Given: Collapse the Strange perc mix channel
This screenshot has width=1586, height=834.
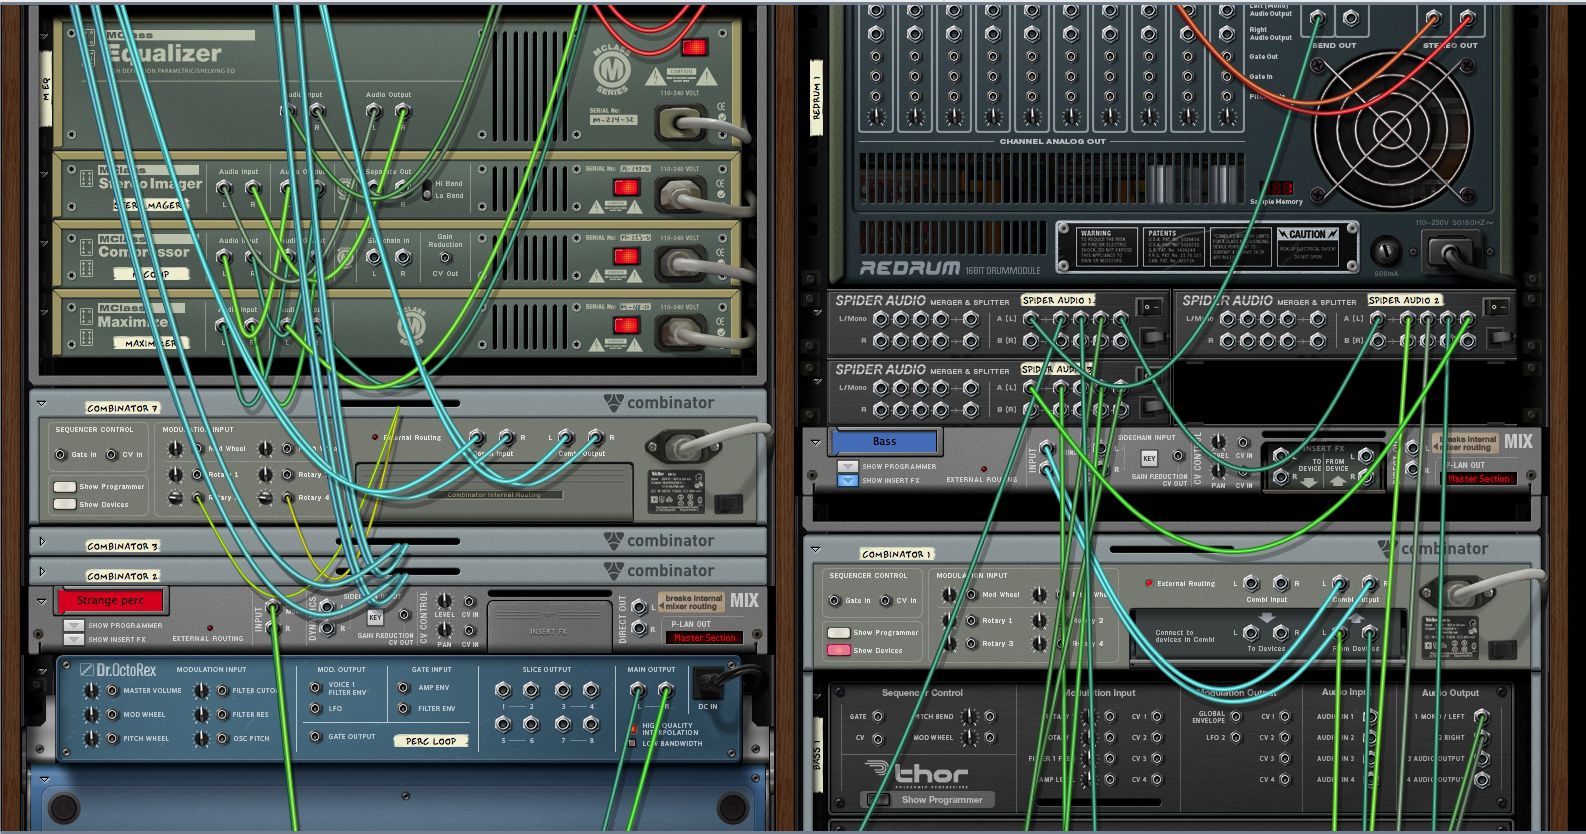Looking at the screenshot, I should tap(42, 602).
